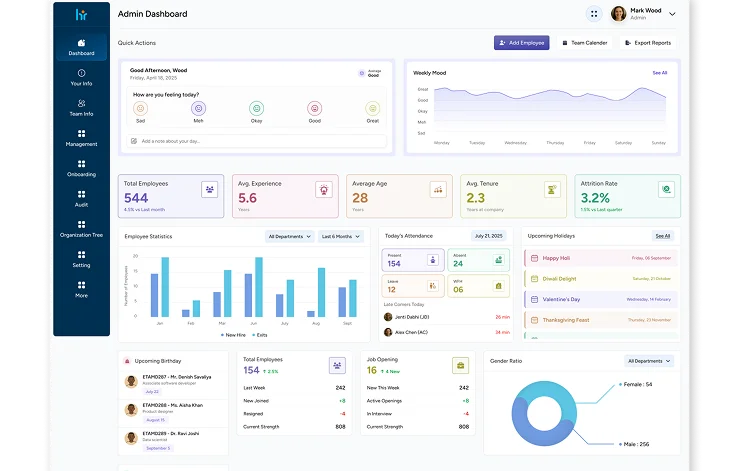739x471 pixels.
Task: Open All Departments dropdown in Employee Statistics
Action: coord(289,236)
